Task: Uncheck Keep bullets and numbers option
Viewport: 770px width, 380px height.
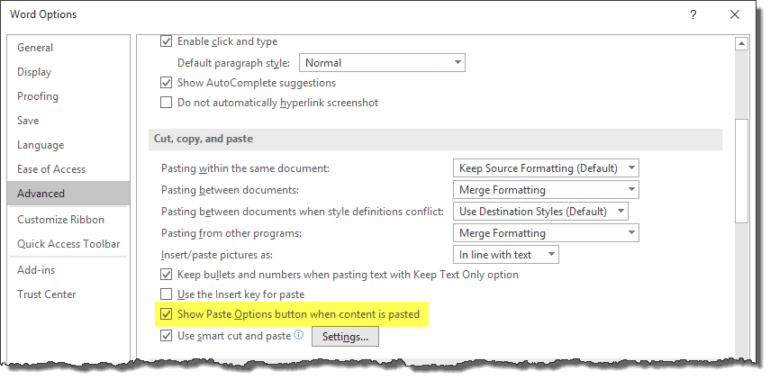Action: [166, 274]
